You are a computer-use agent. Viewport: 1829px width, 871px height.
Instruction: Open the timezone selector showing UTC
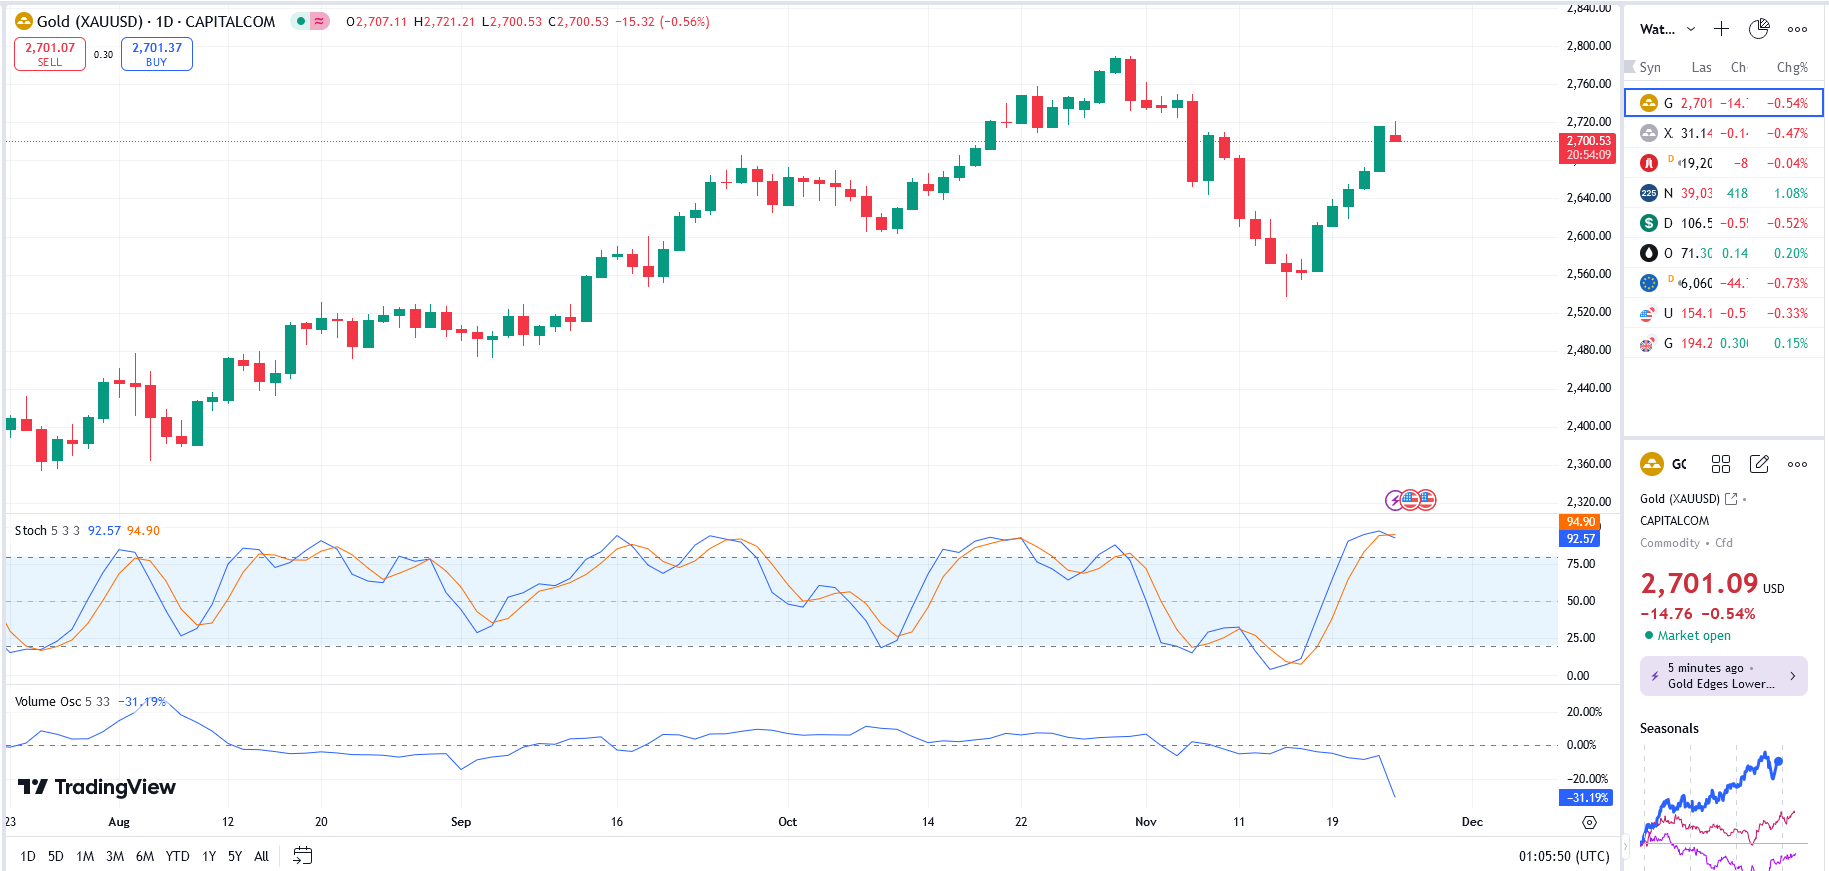click(x=1564, y=856)
